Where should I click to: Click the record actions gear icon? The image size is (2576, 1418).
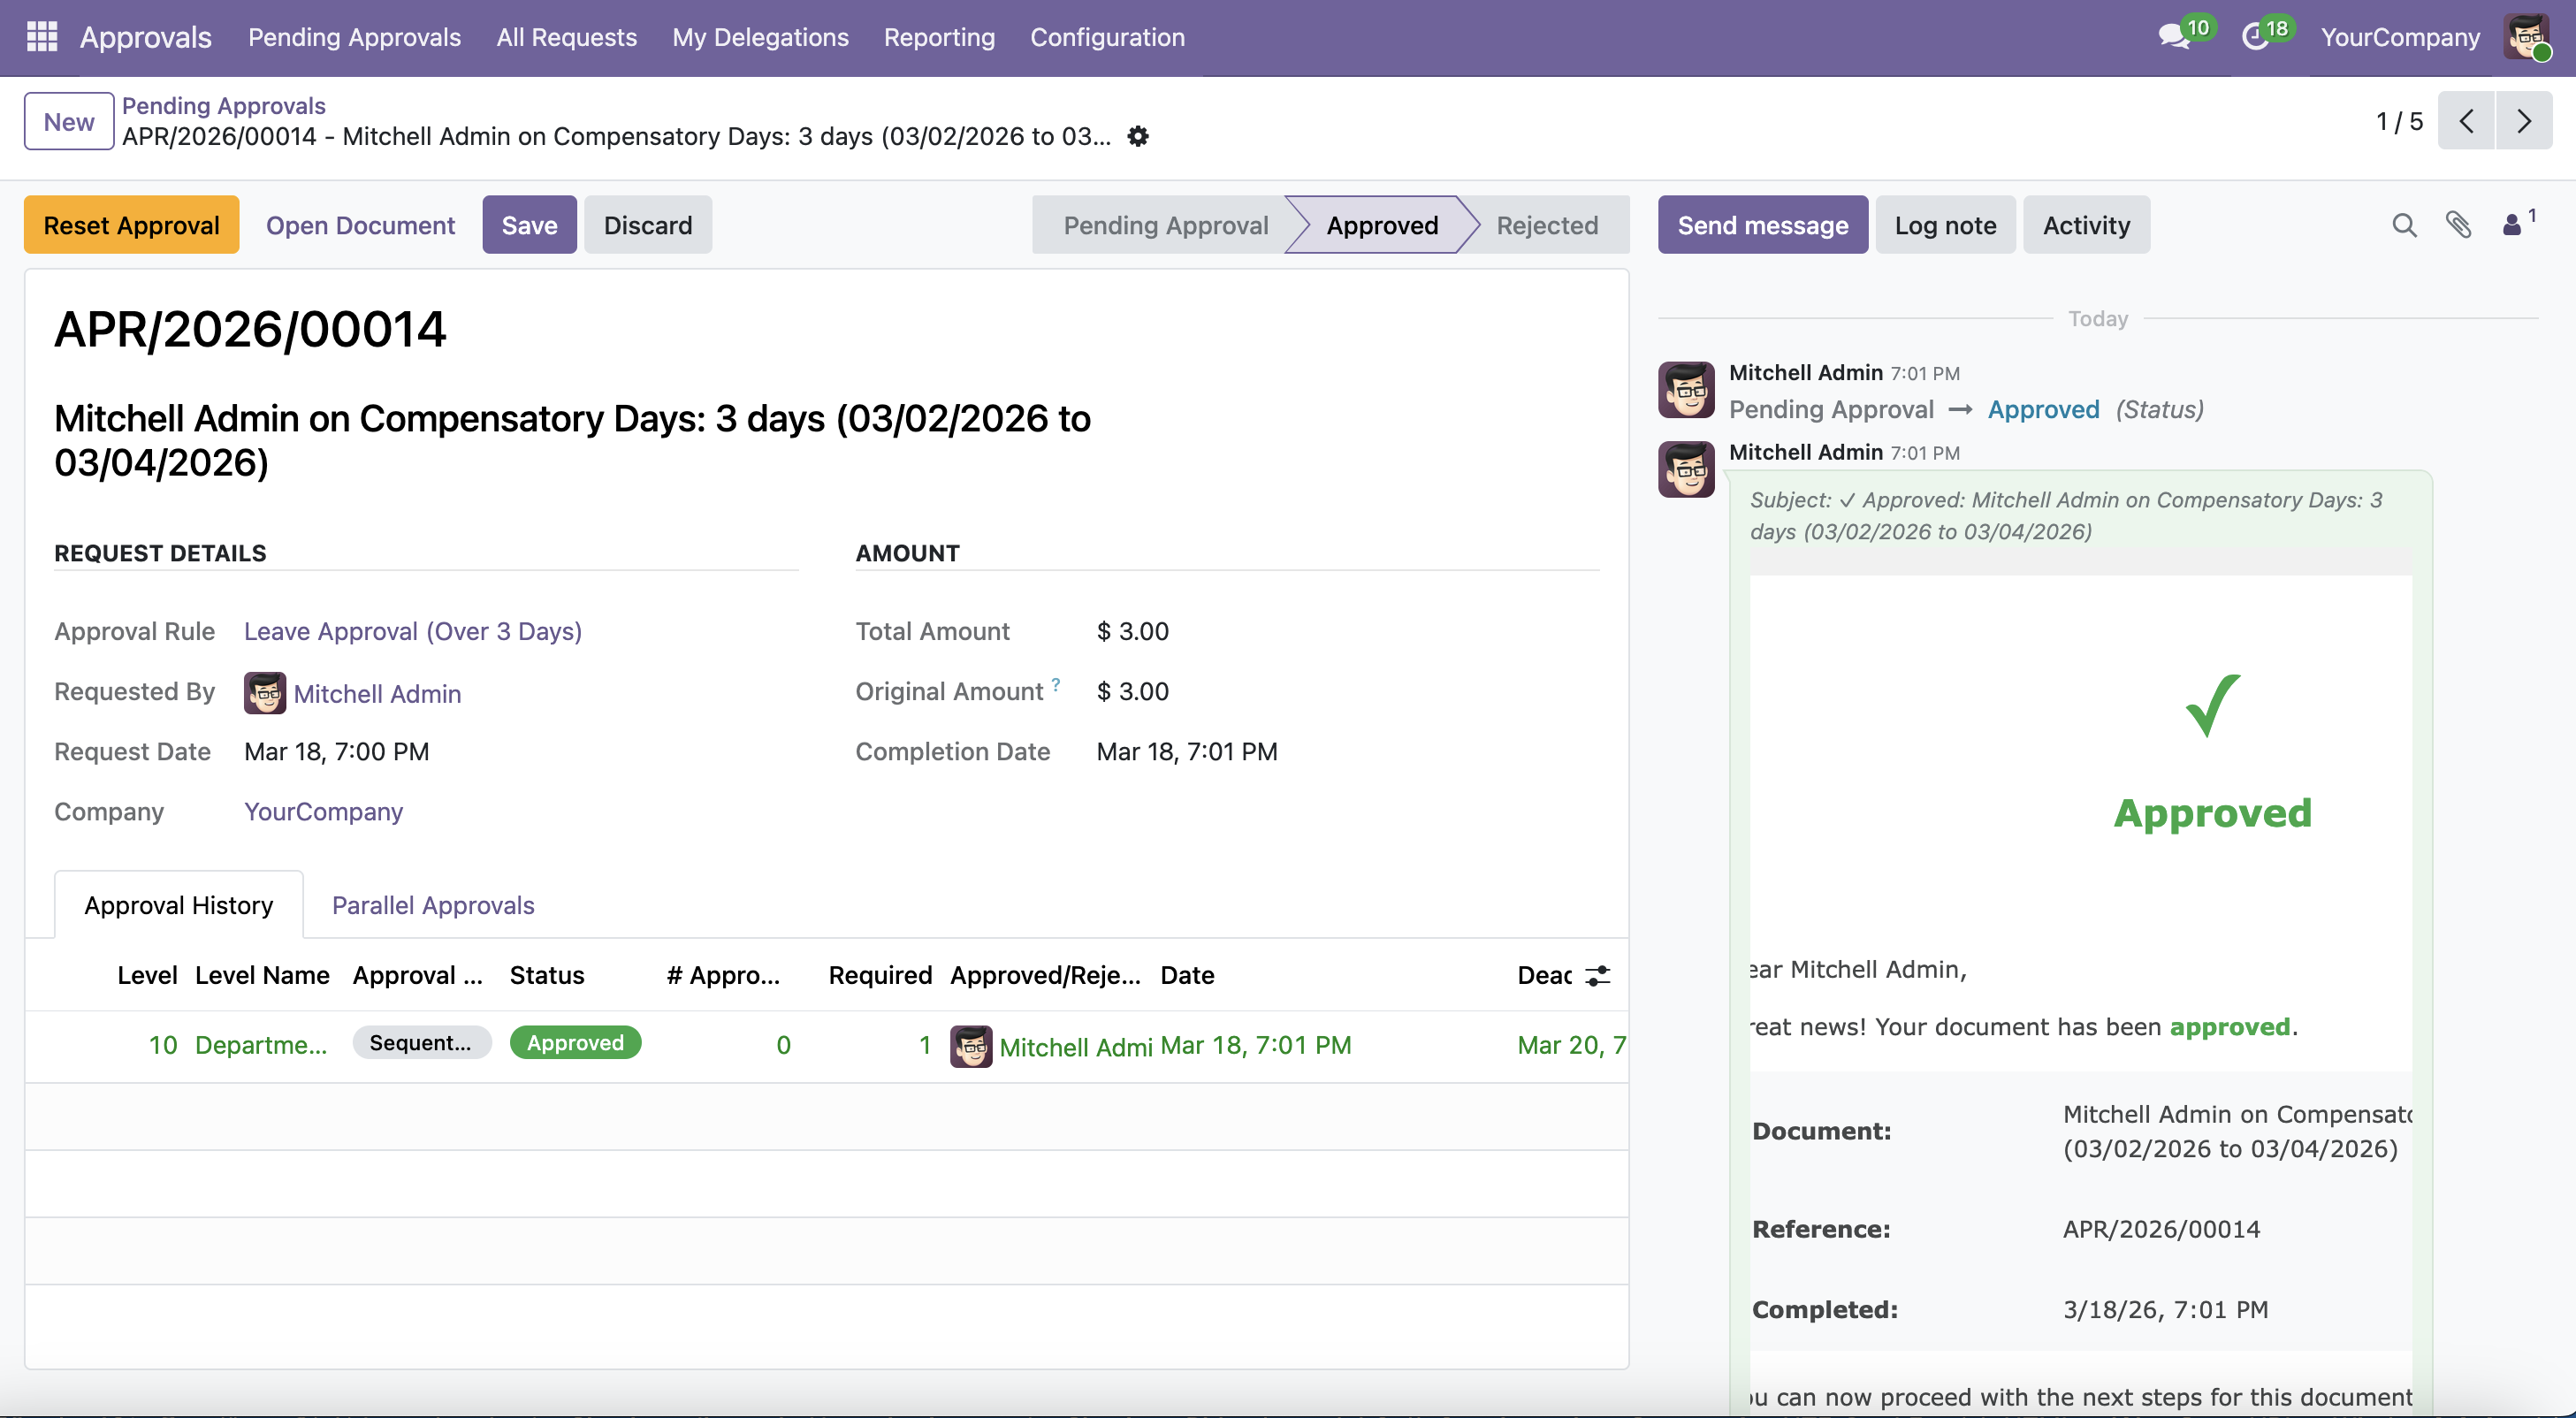1138,136
